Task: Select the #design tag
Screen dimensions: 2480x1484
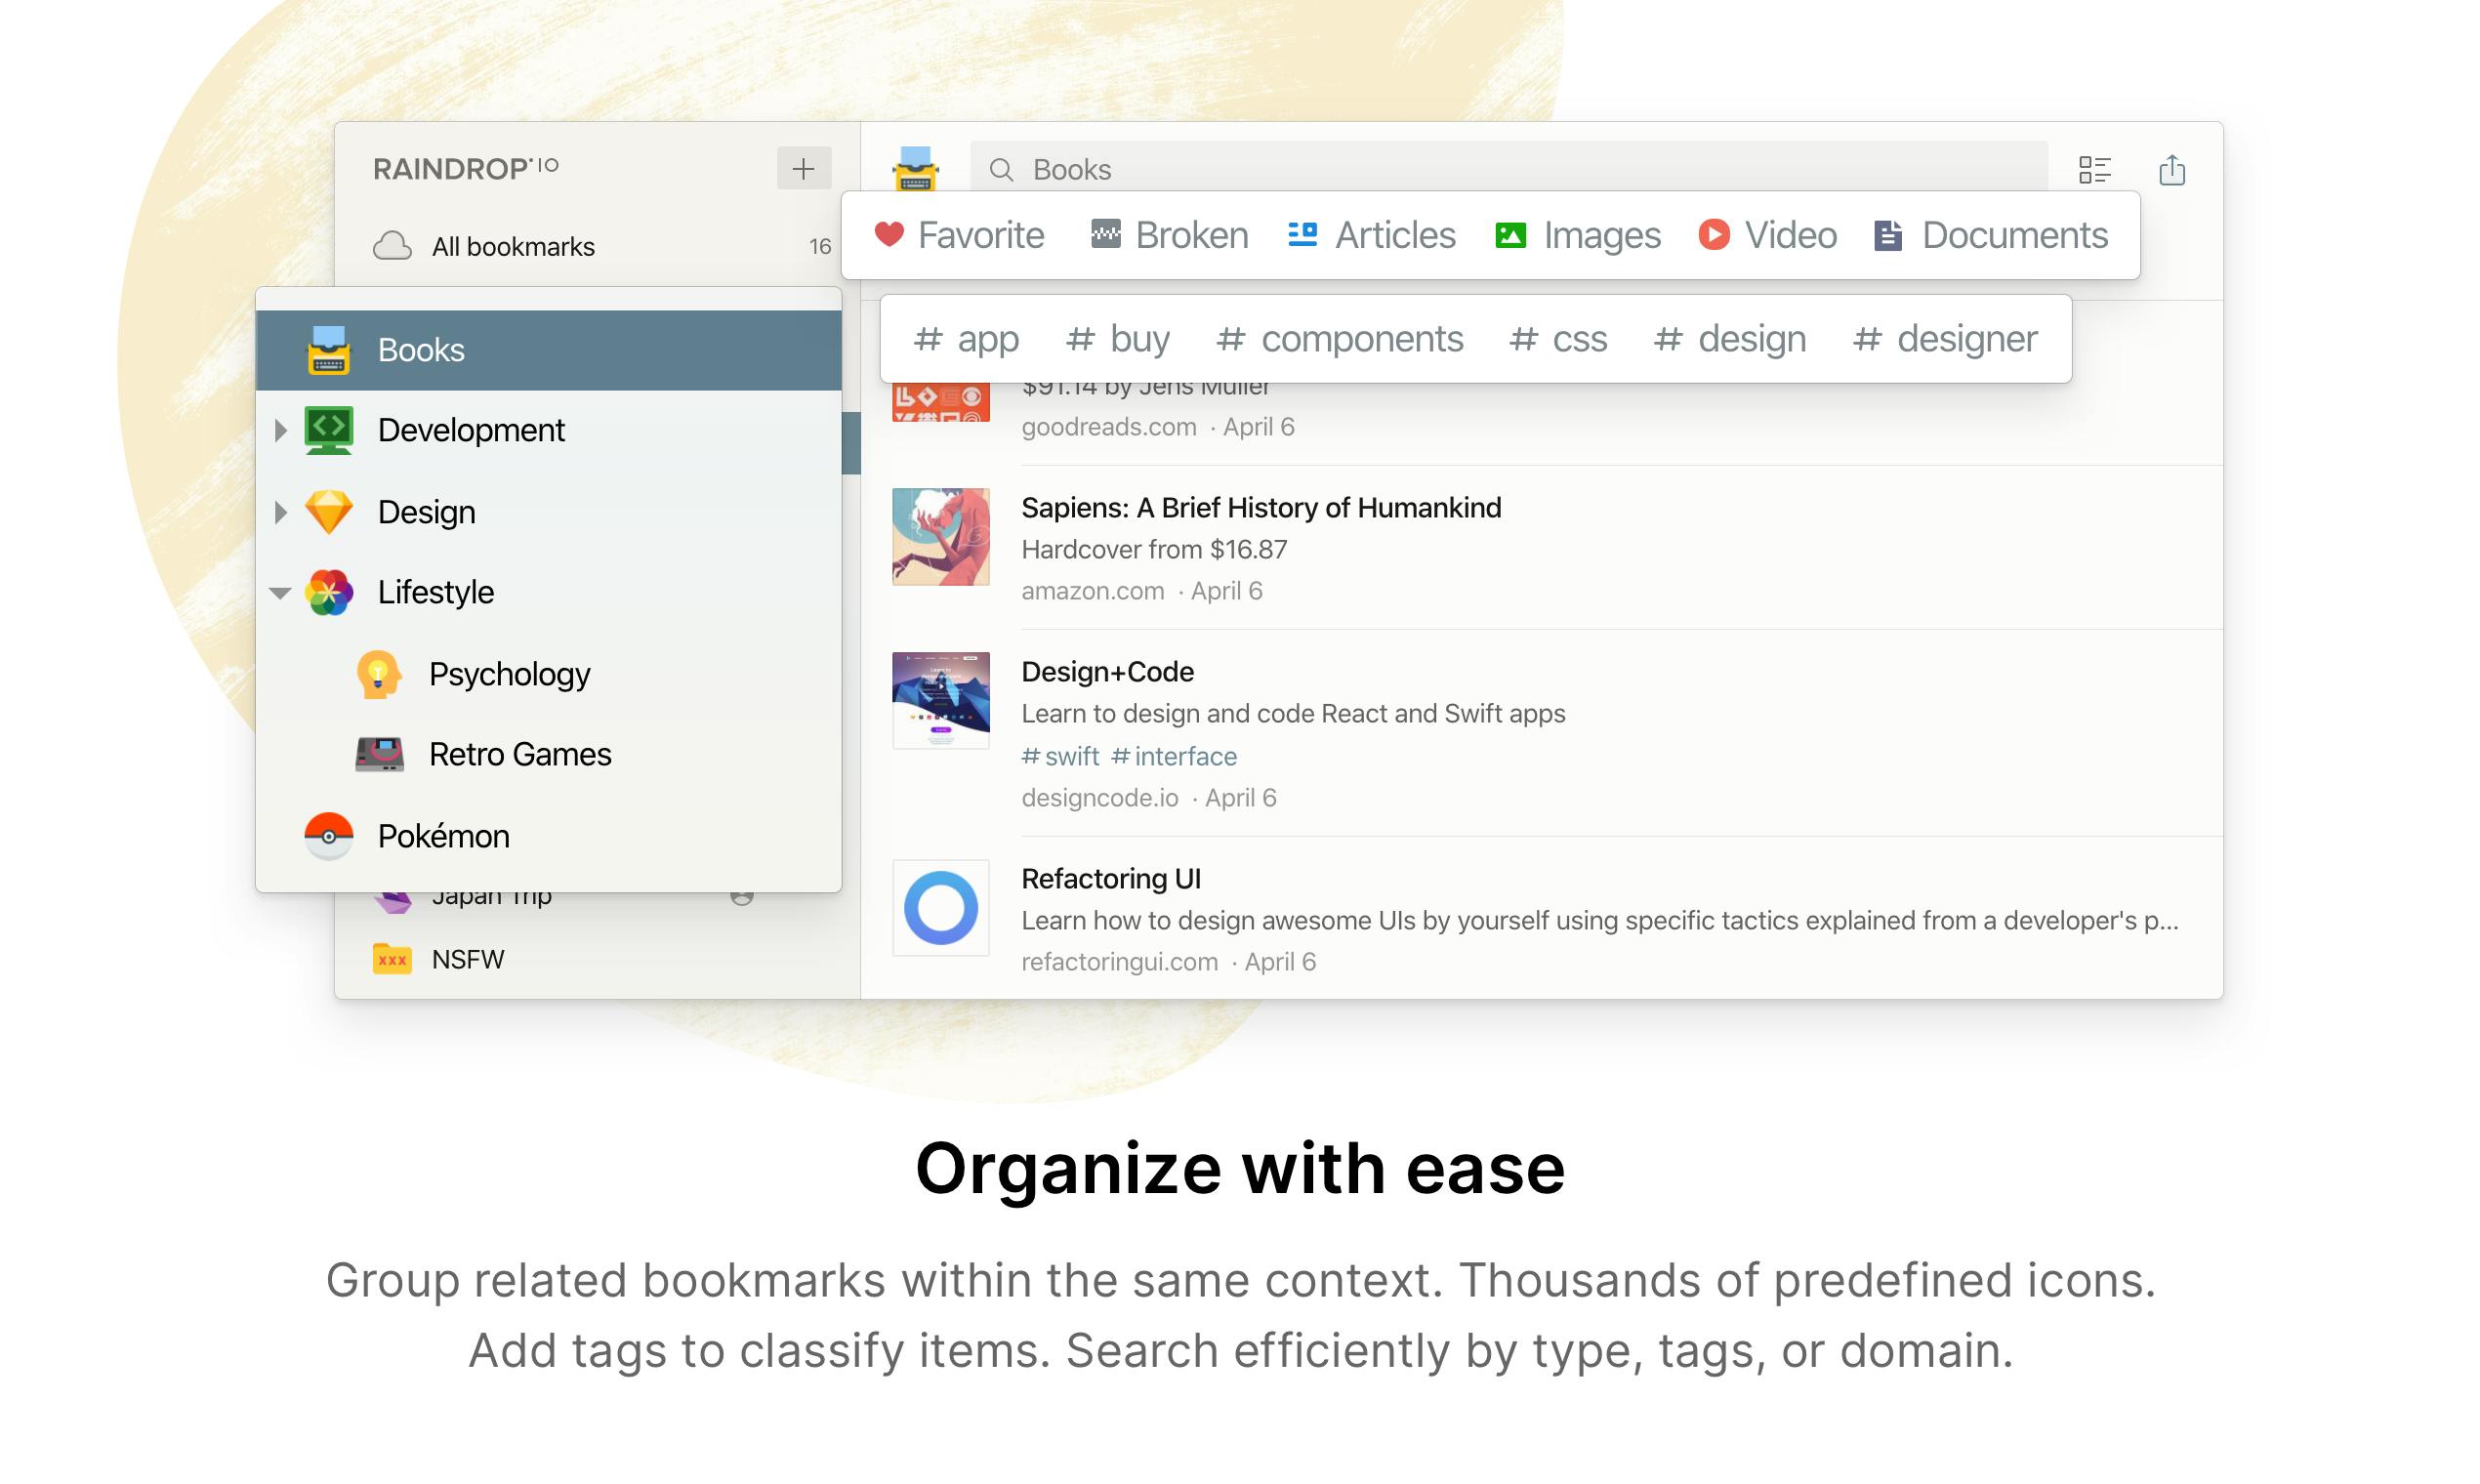Action: click(x=1730, y=339)
